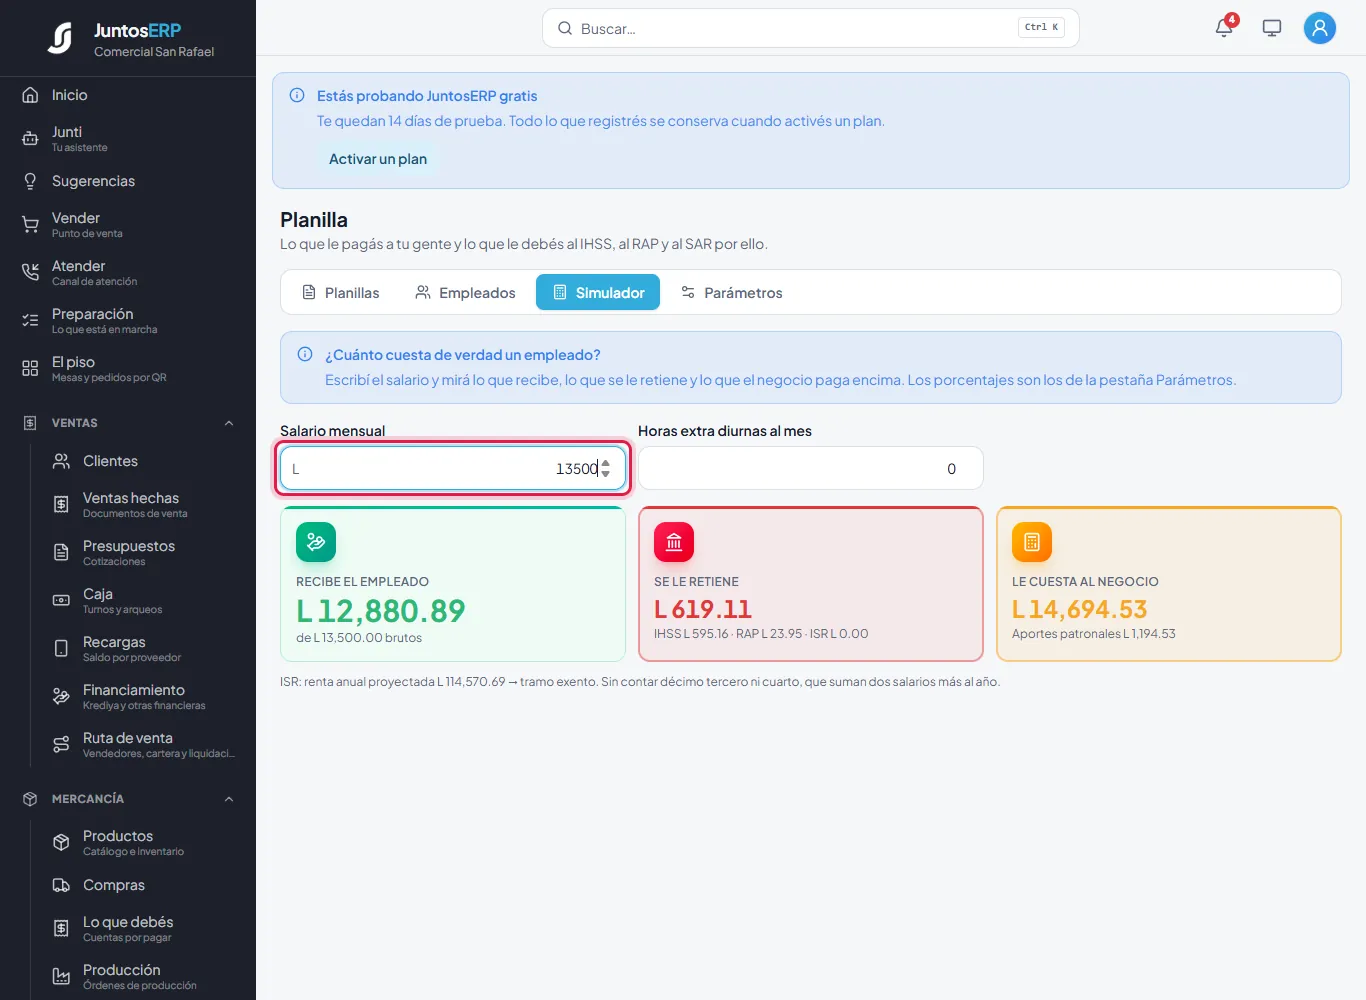Click the Productos box icon

click(x=61, y=843)
